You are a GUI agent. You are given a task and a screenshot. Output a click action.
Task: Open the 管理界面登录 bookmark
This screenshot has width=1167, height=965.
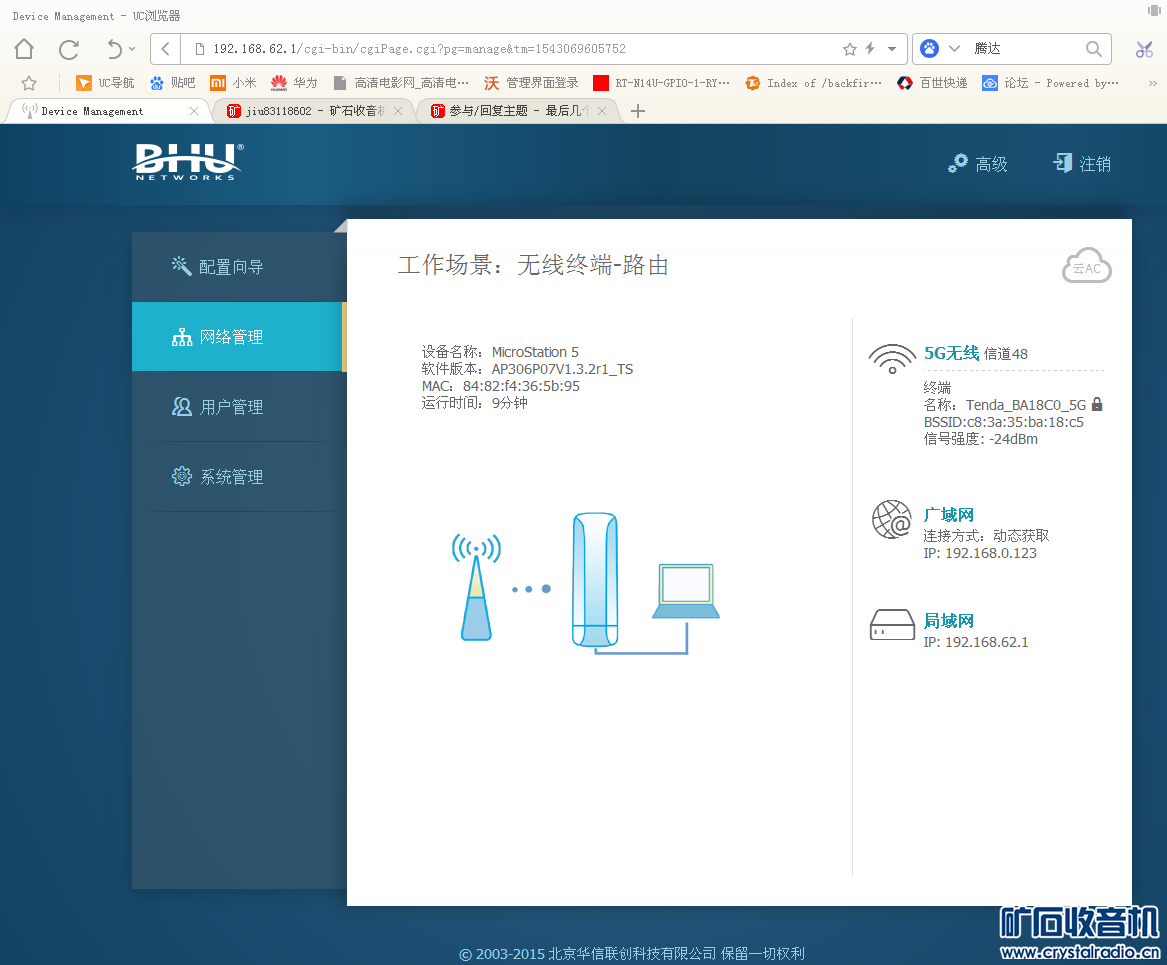531,83
